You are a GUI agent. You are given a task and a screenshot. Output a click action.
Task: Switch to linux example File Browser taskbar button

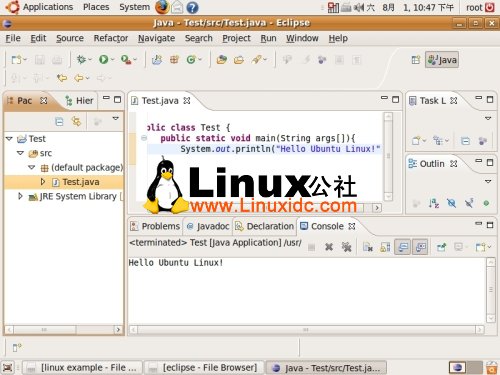pos(82,368)
